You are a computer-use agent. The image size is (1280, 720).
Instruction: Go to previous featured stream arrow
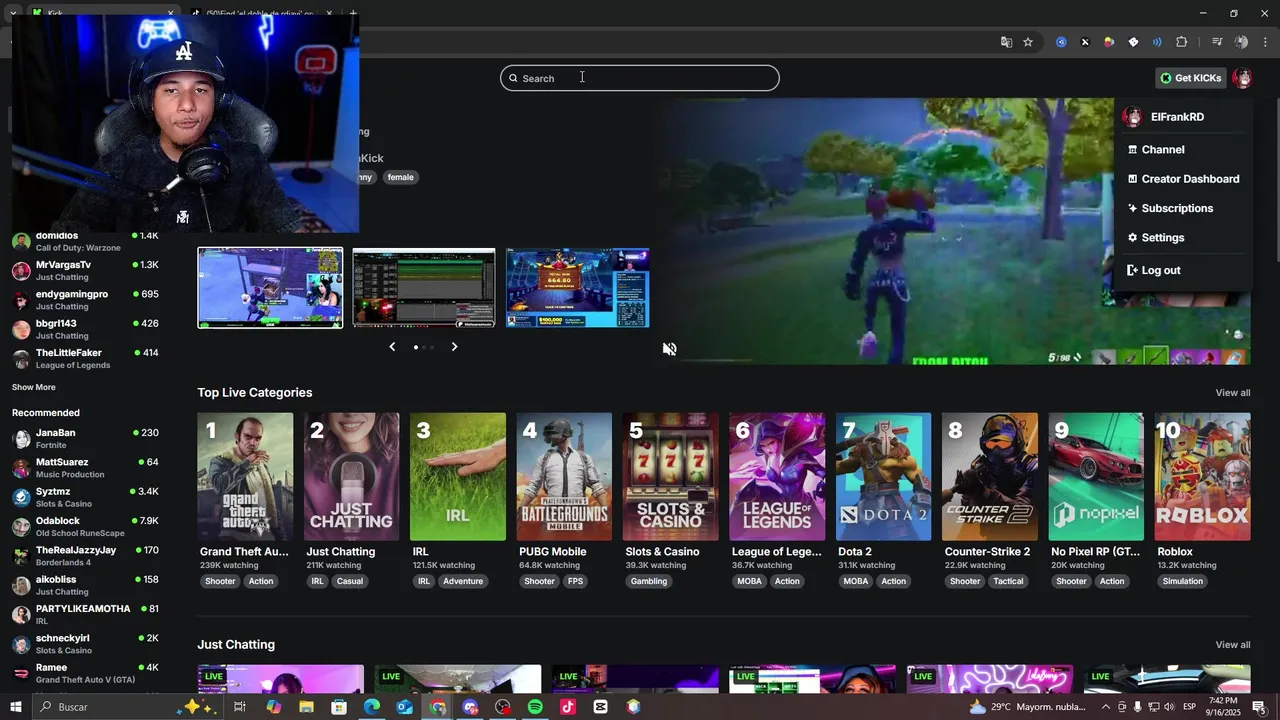pyautogui.click(x=392, y=347)
